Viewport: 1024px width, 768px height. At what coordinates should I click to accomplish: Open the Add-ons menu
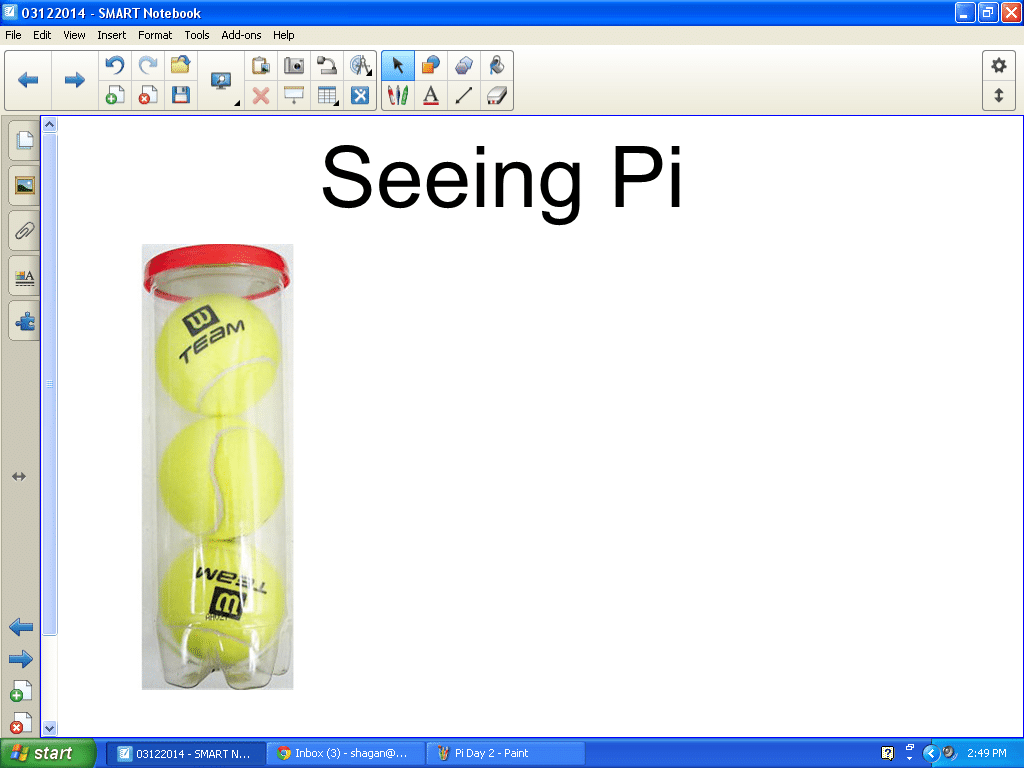[241, 35]
